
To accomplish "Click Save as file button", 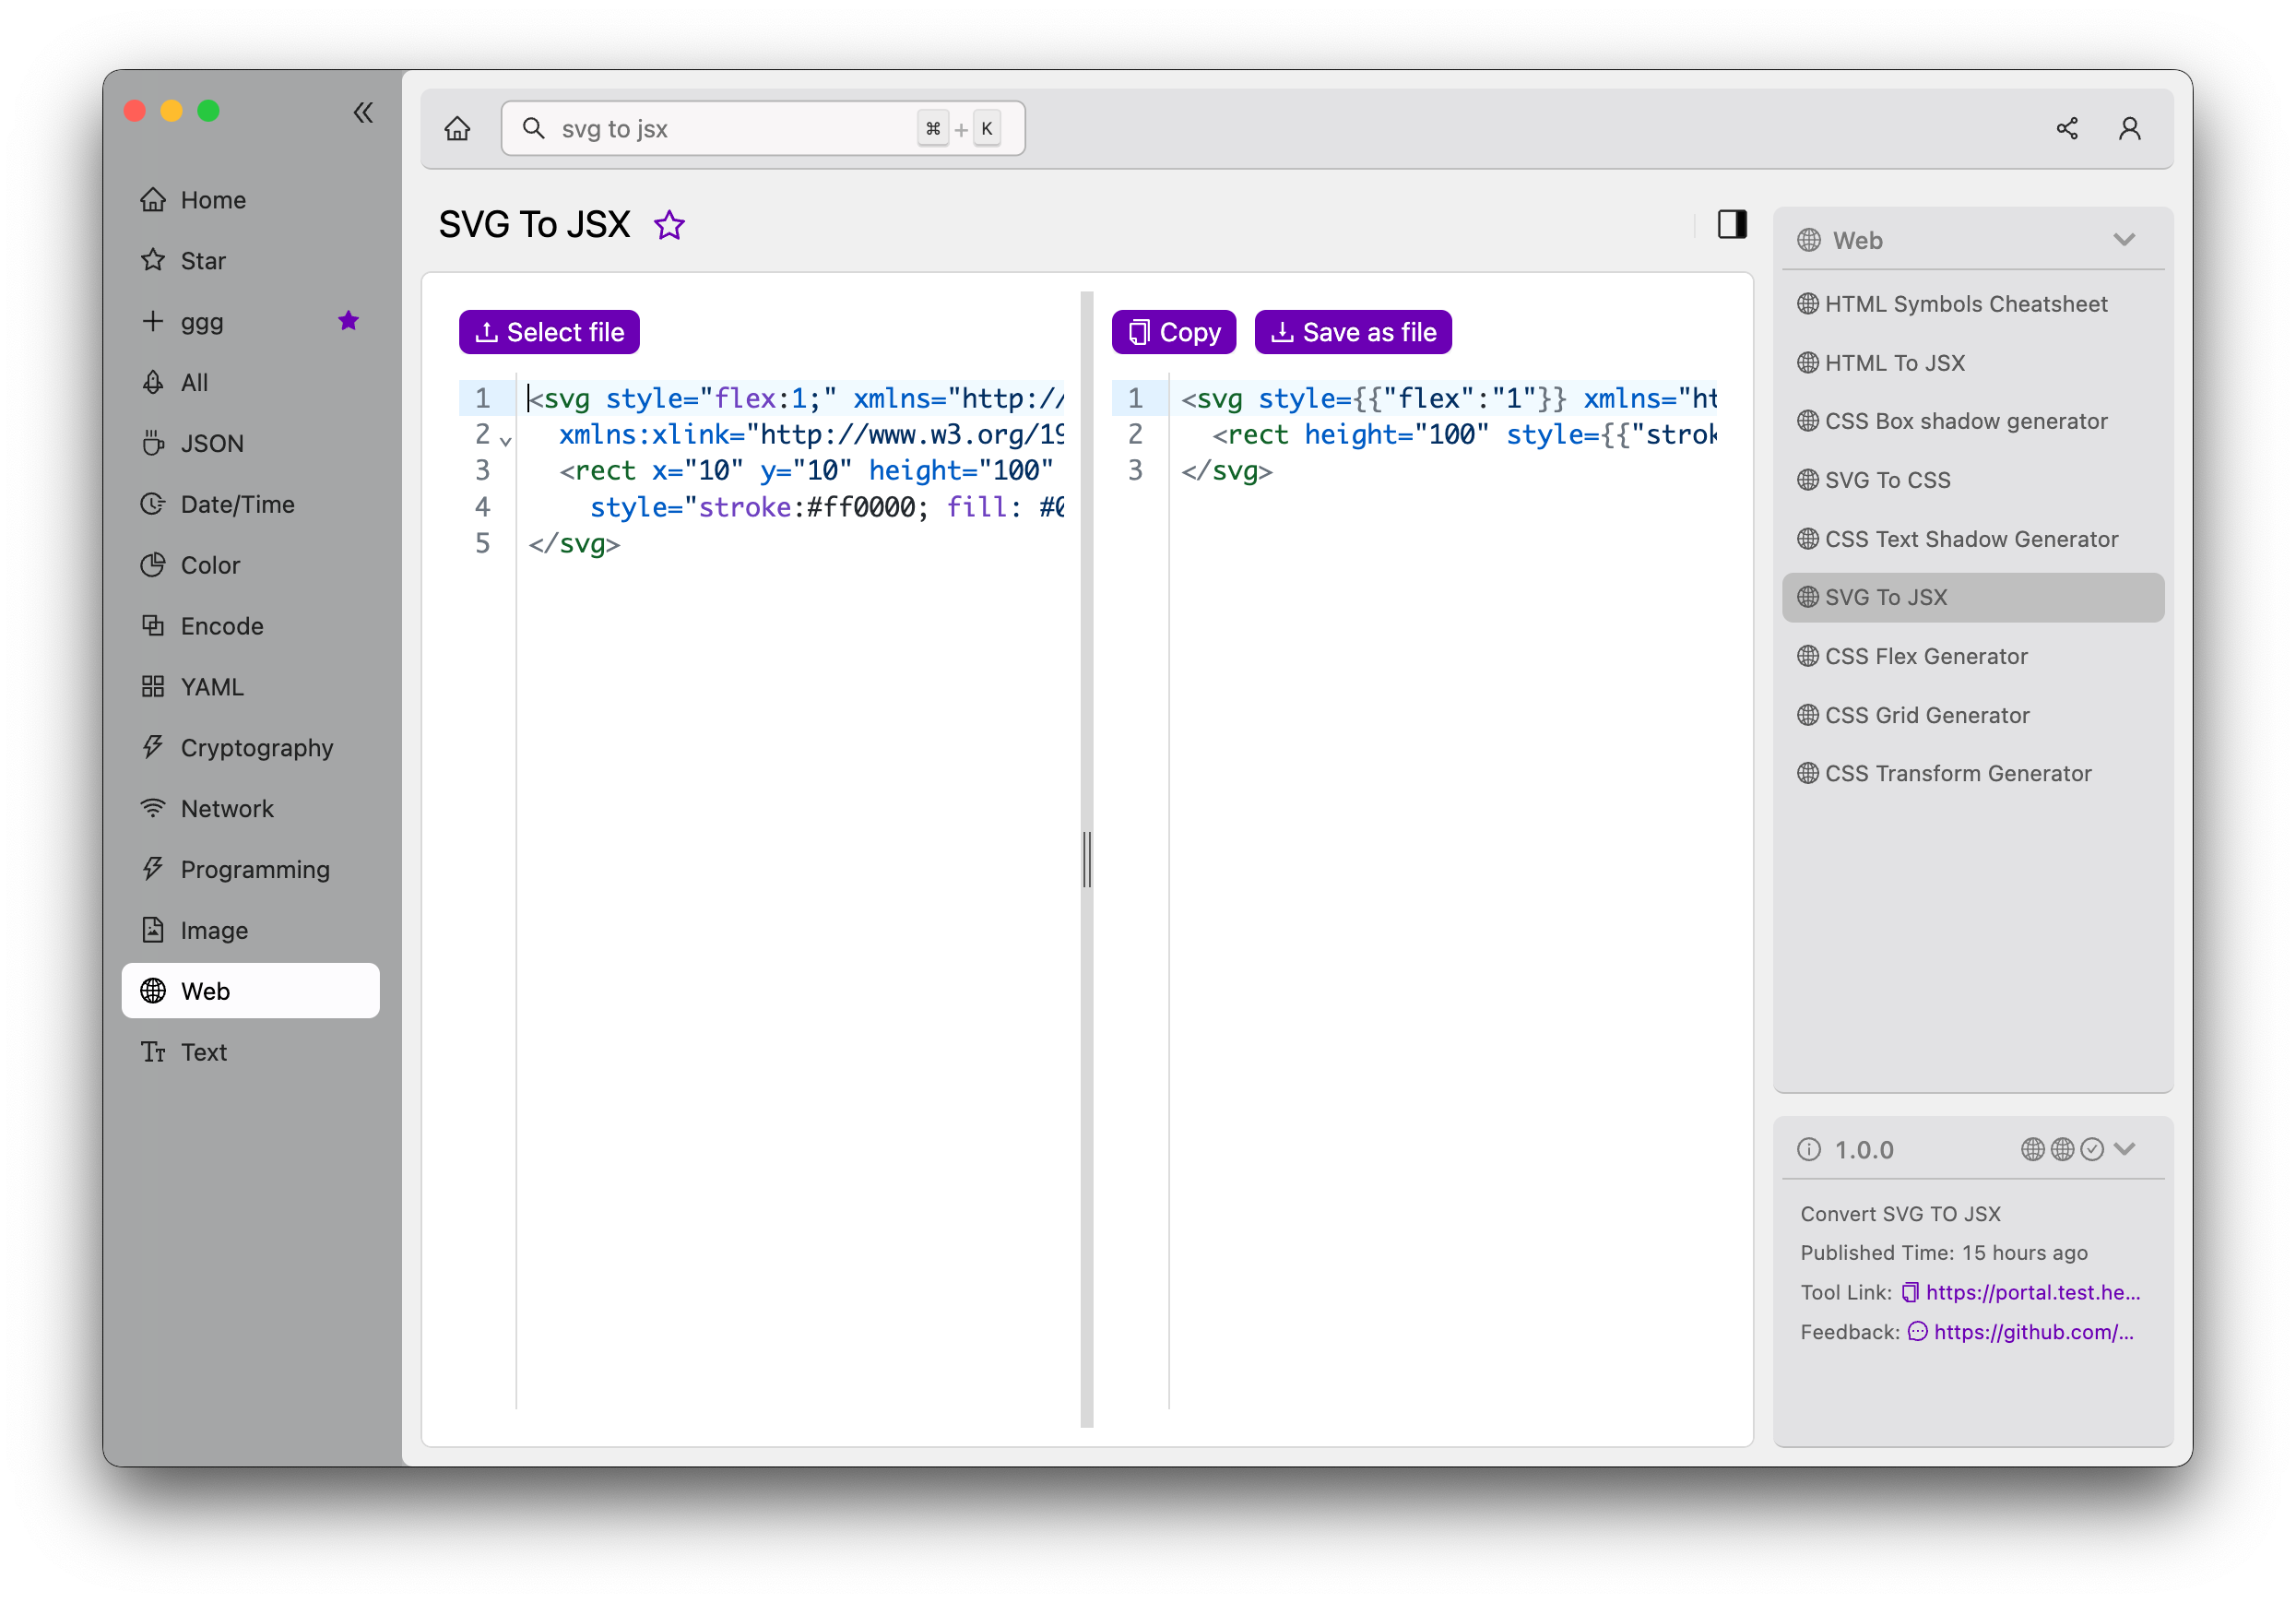I will (1352, 332).
